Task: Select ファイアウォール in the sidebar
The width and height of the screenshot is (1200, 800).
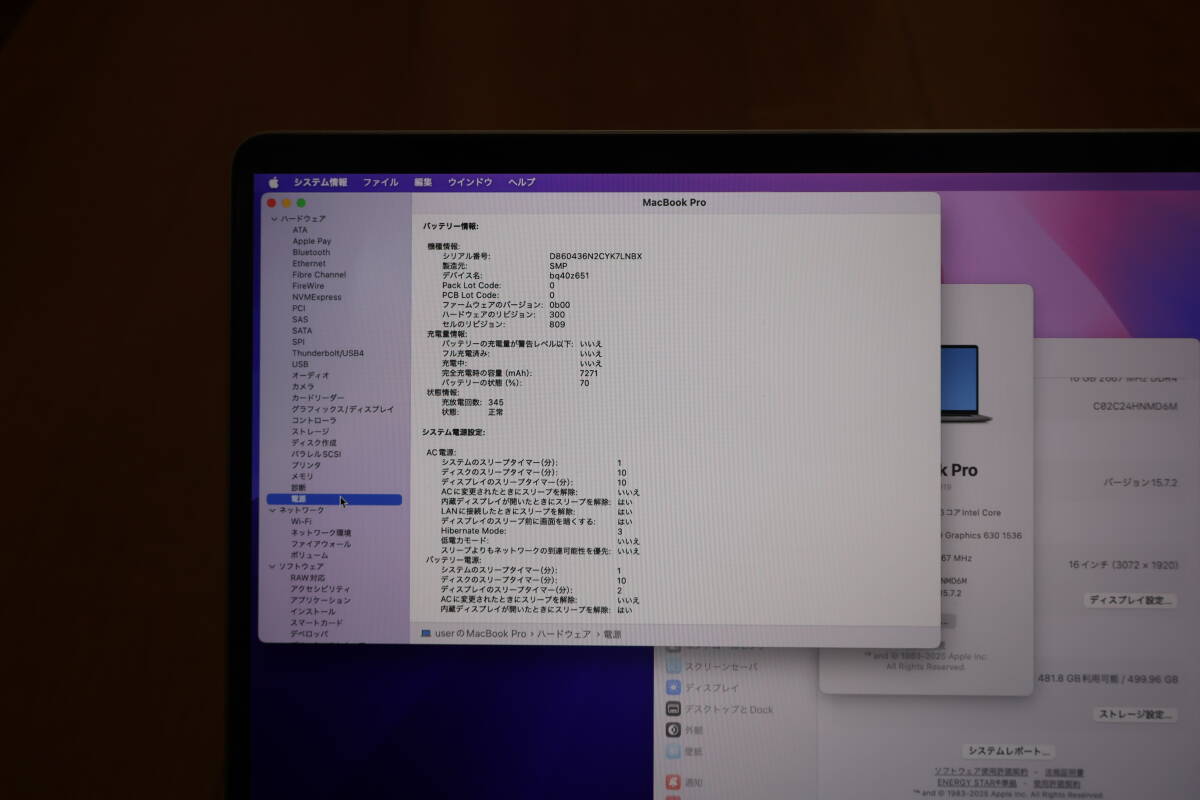Action: click(321, 544)
